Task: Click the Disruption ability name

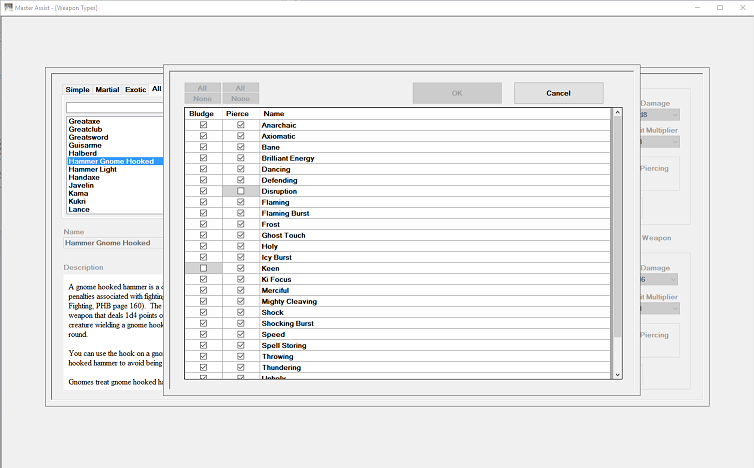Action: (279, 191)
